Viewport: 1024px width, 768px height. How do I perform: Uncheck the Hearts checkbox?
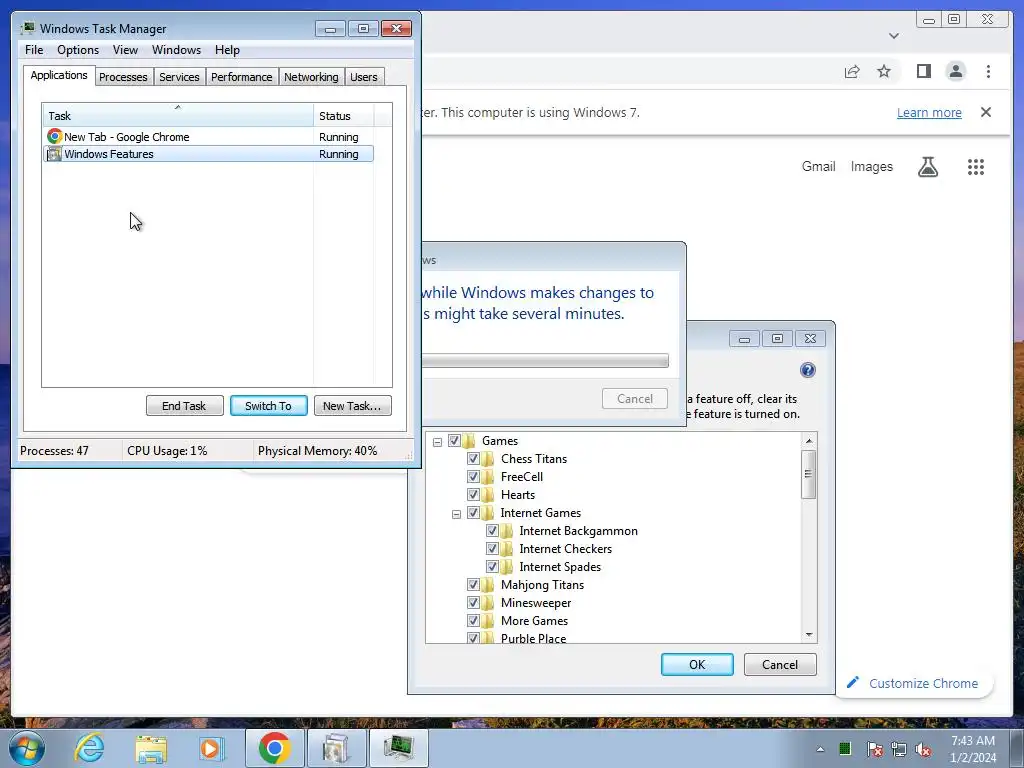(x=473, y=495)
